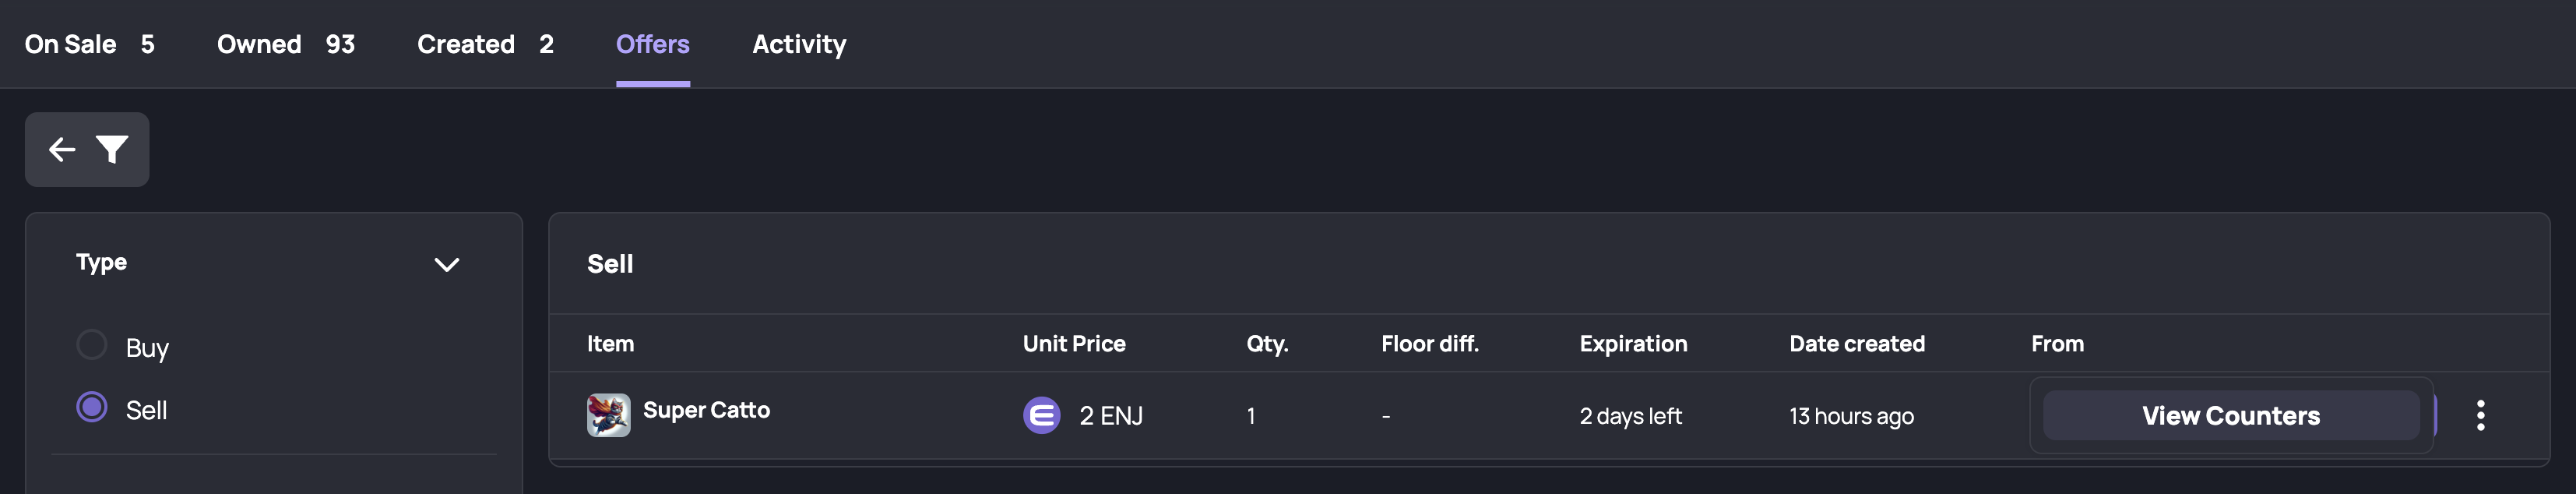Viewport: 2576px width, 494px height.
Task: Go to the Activity tab
Action: (799, 44)
